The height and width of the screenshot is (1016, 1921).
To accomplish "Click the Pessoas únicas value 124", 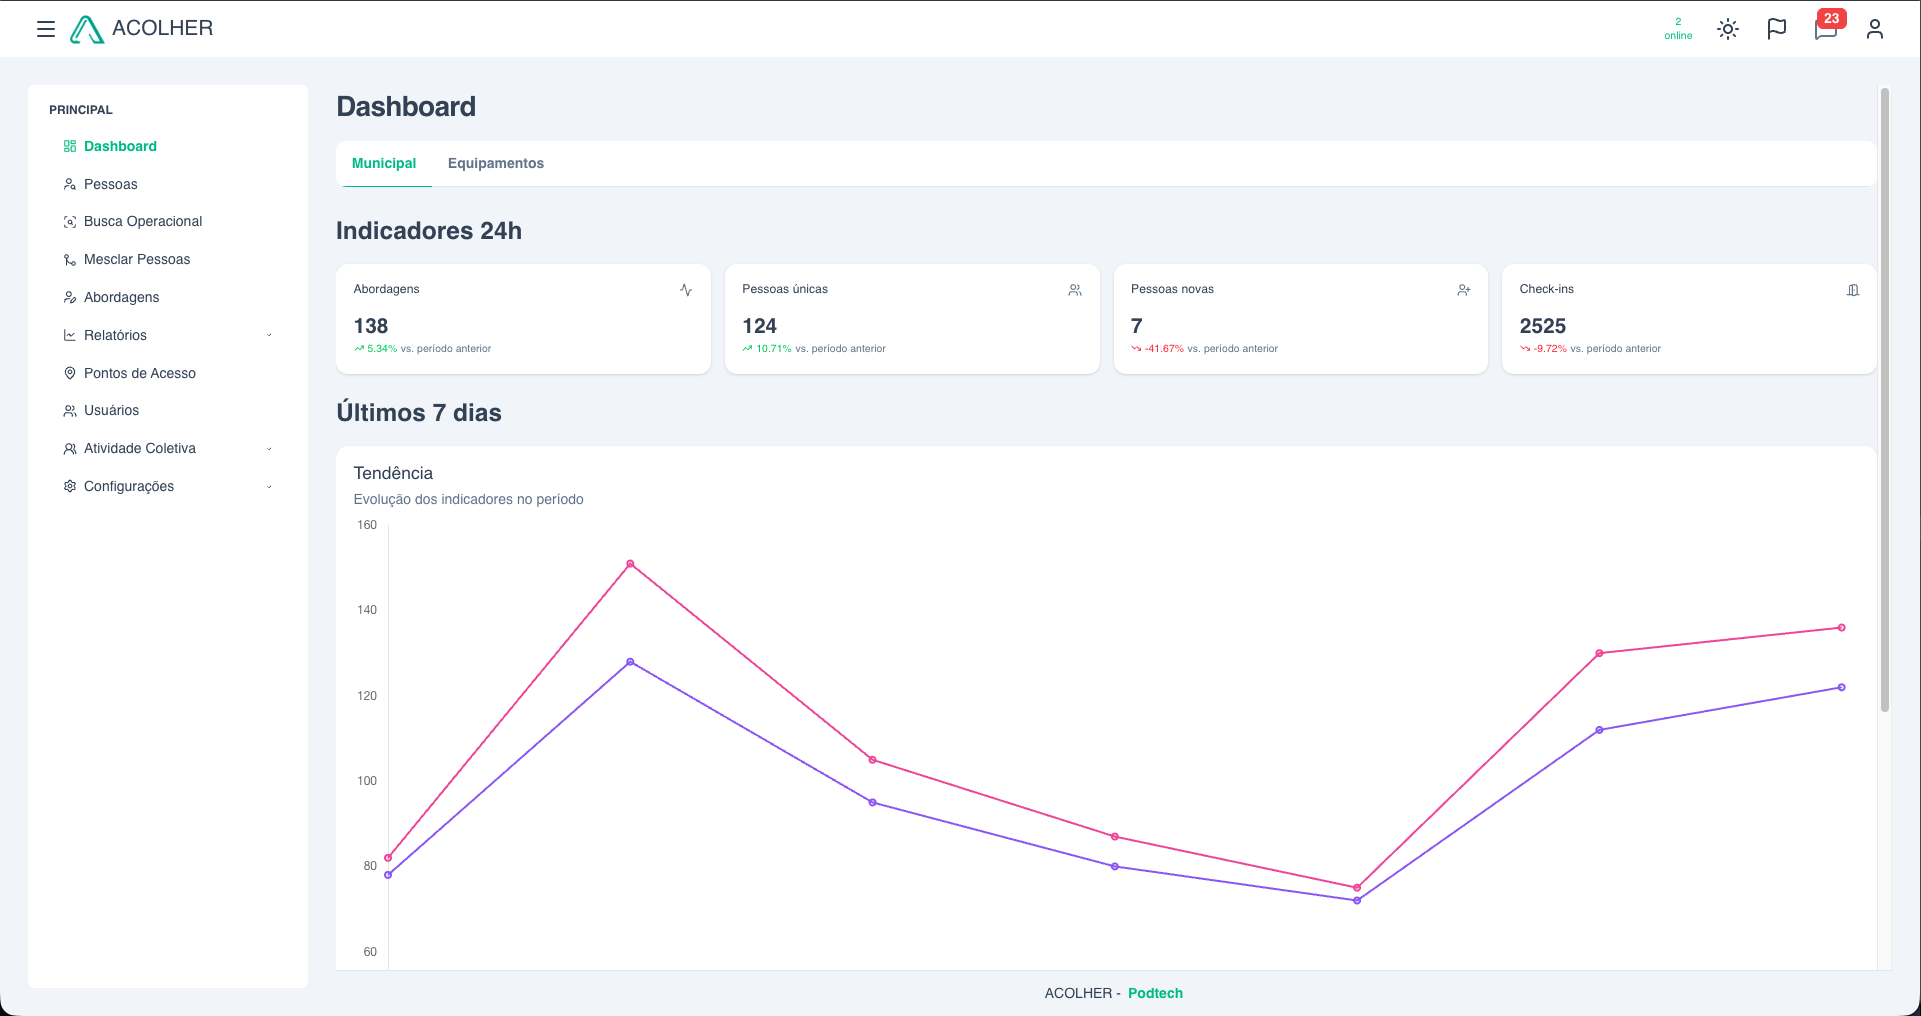I will click(760, 326).
